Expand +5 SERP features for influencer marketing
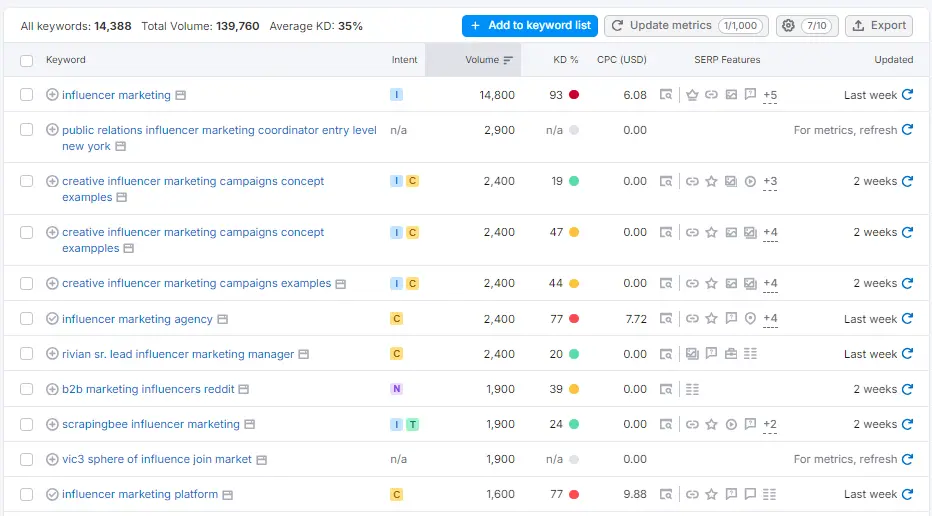The width and height of the screenshot is (932, 516). pos(770,96)
